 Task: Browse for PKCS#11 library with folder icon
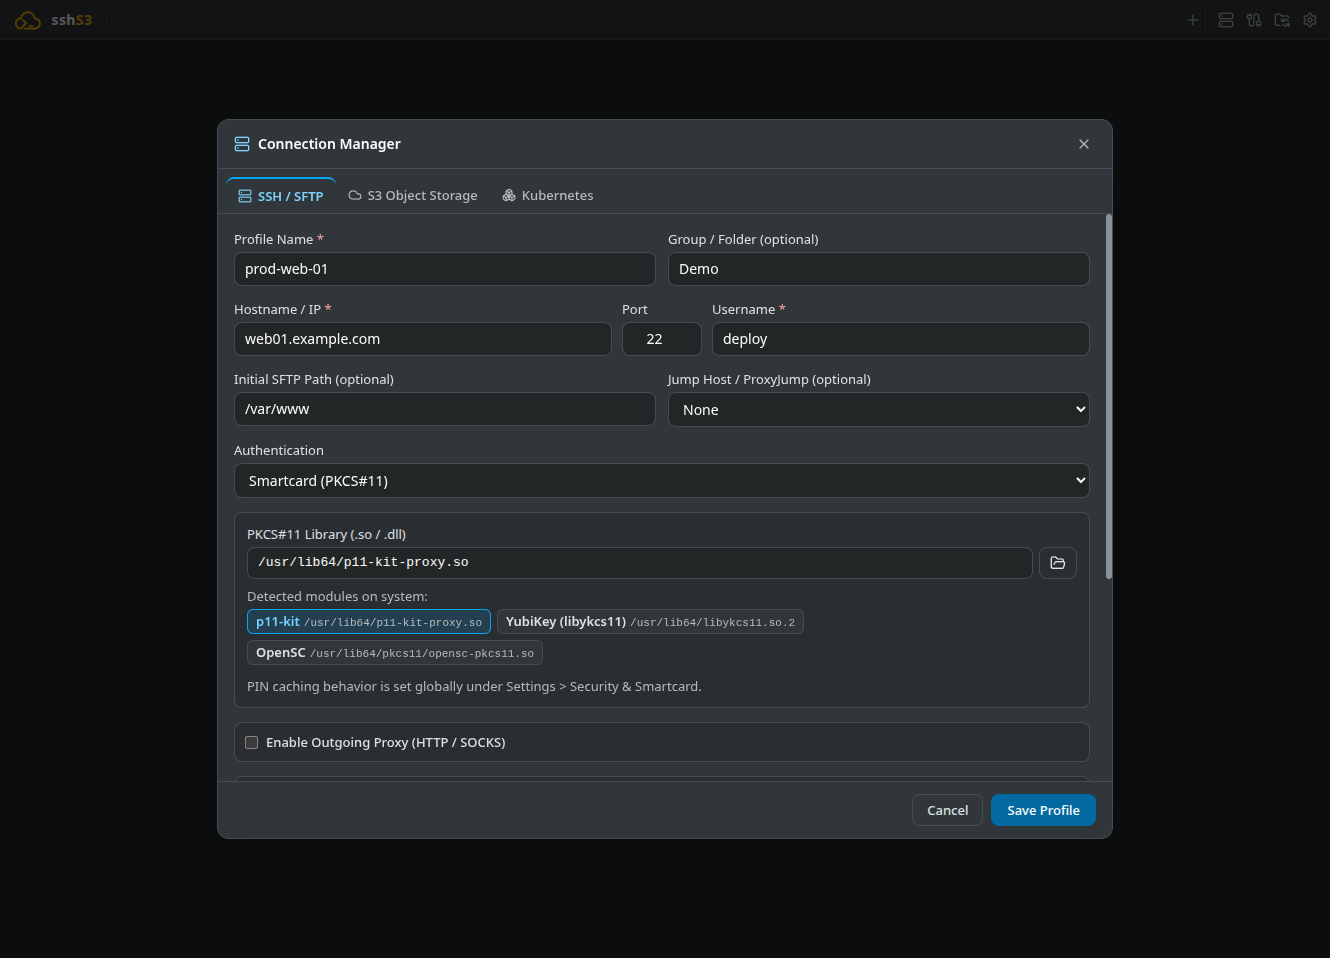point(1058,563)
